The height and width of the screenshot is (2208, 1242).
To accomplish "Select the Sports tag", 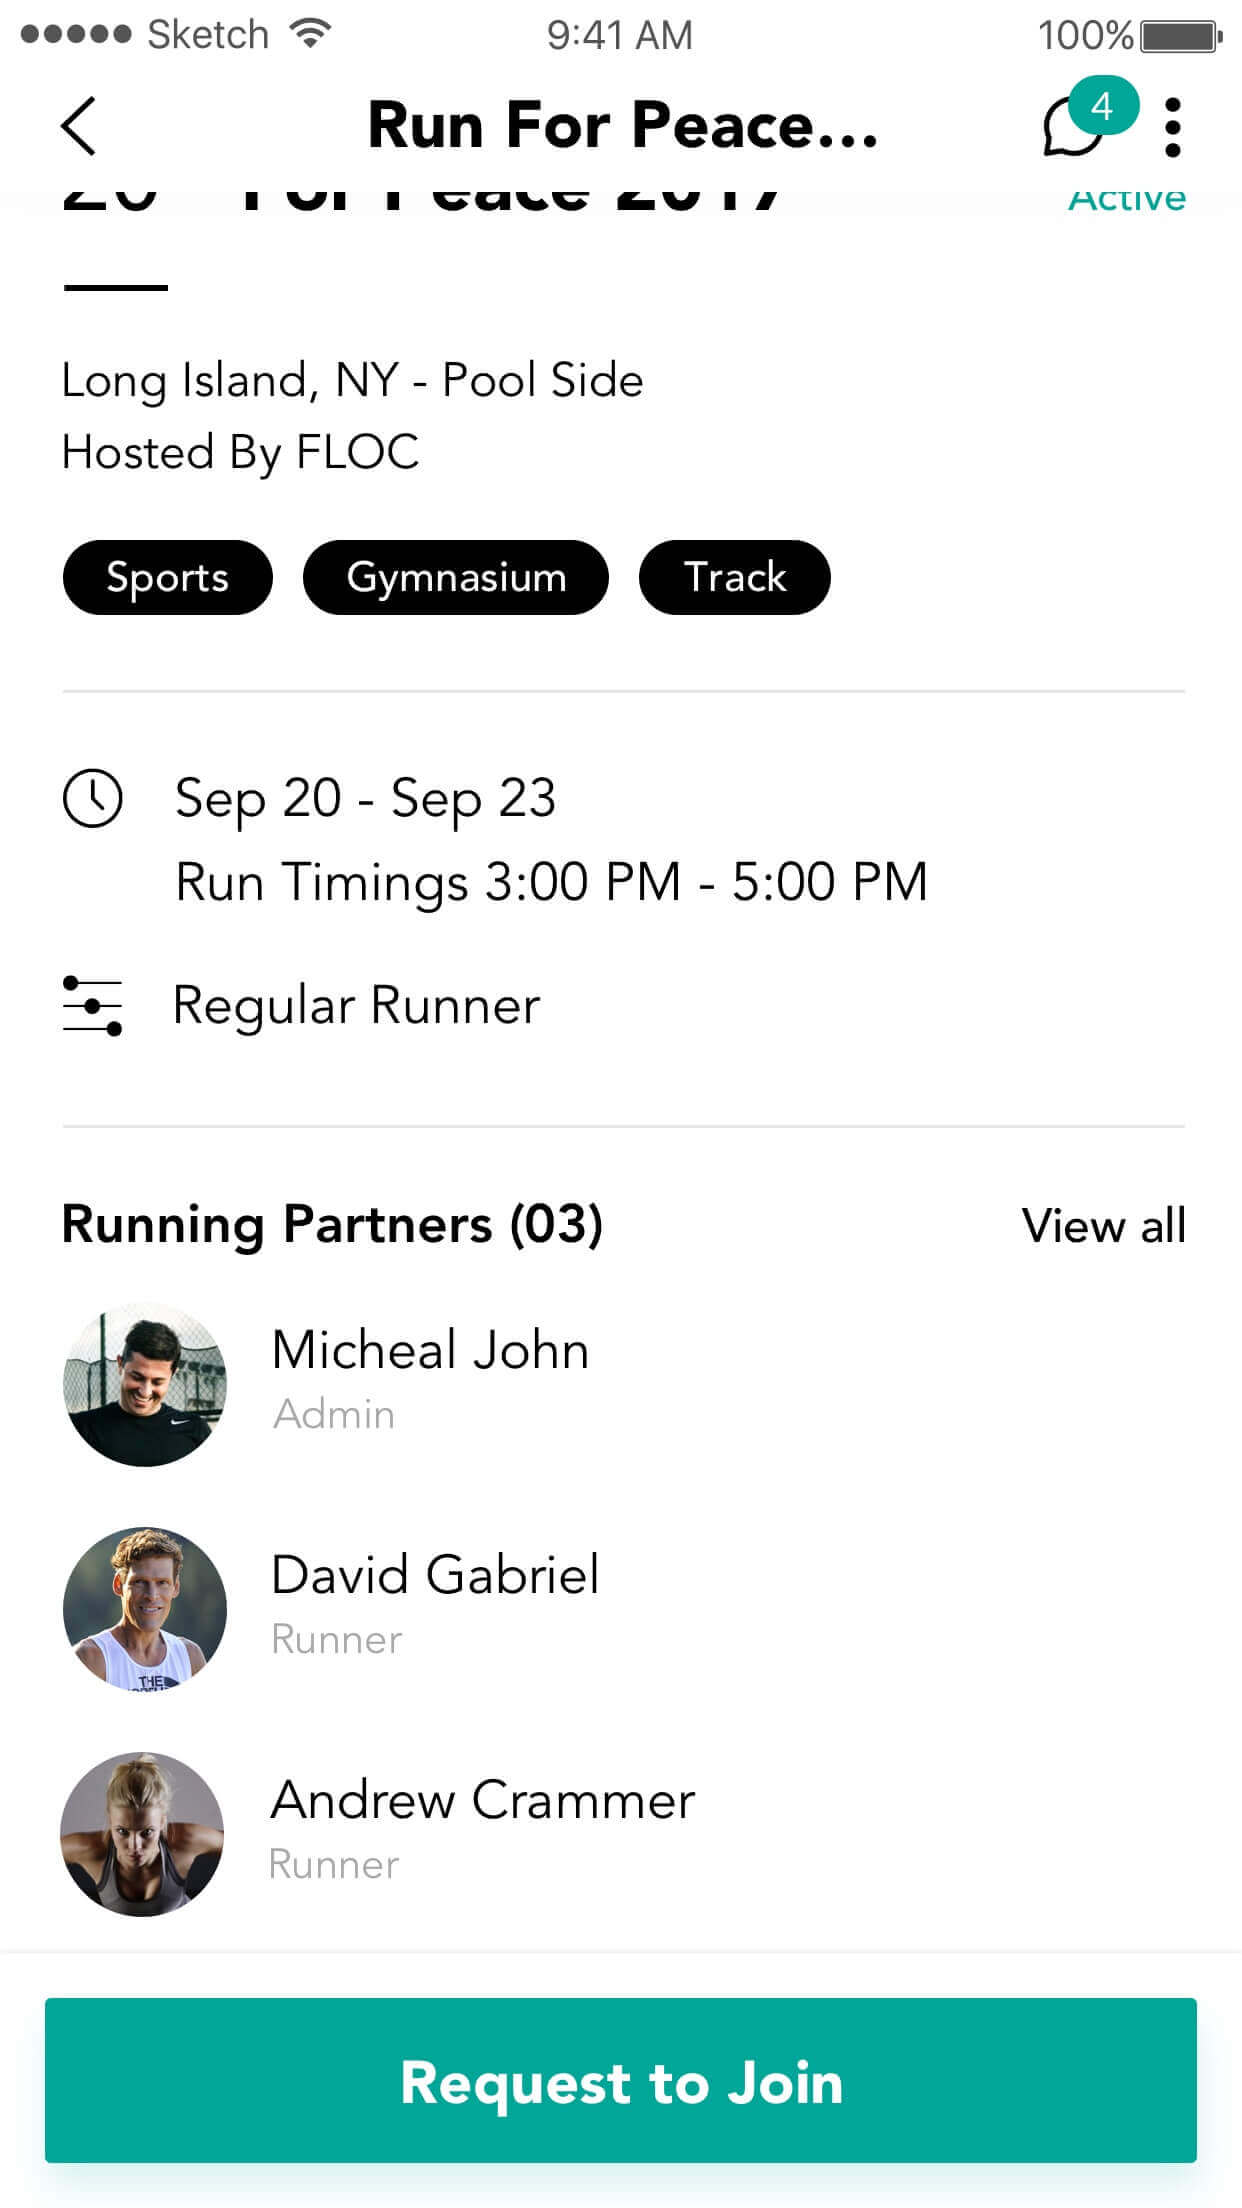I will [x=167, y=577].
